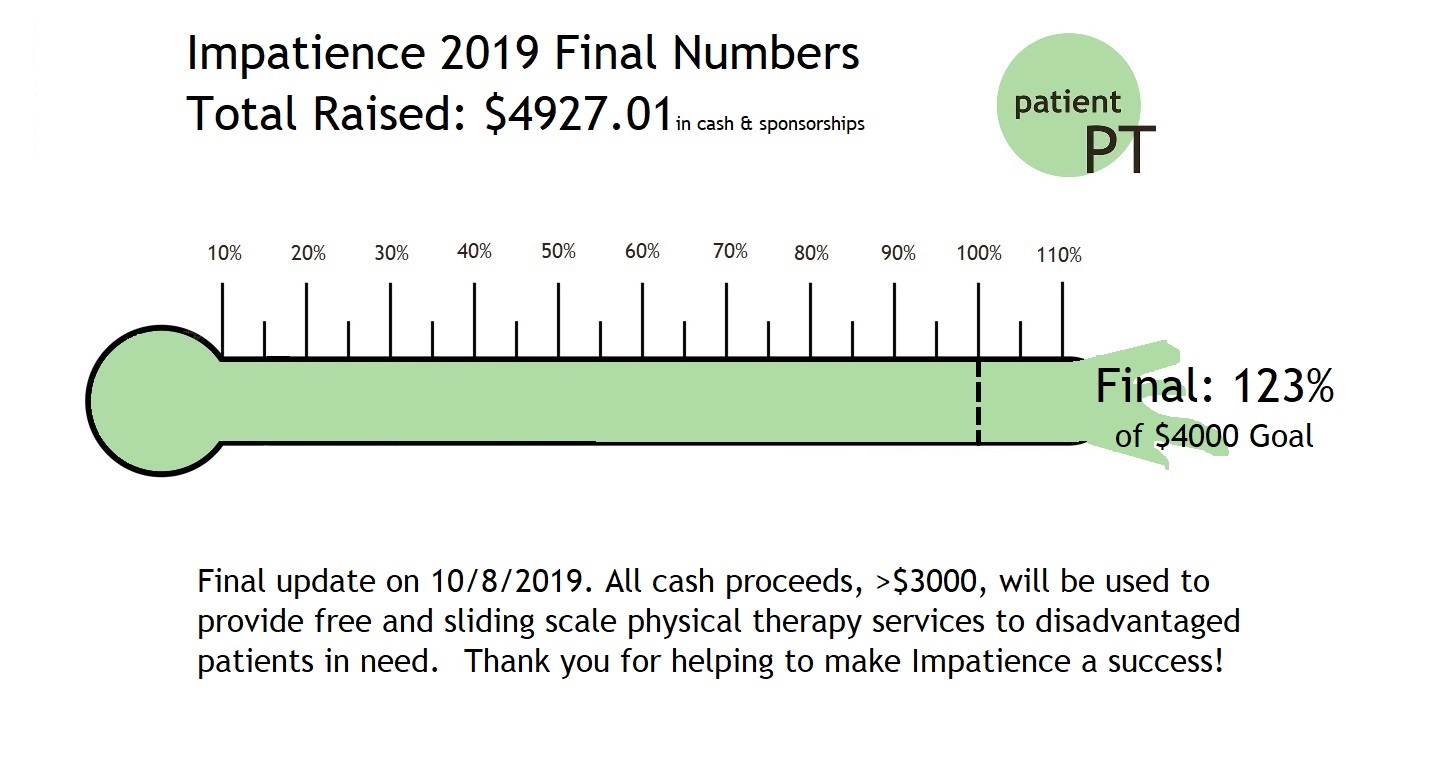Pick the 110% scale label
This screenshot has height=760, width=1440.
point(1059,255)
